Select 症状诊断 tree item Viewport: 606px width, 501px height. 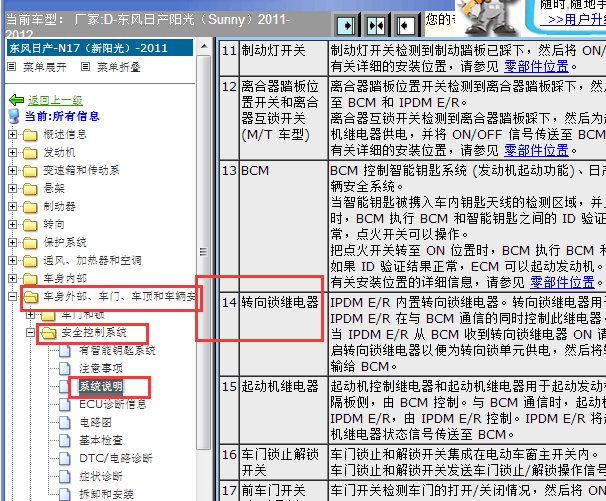101,476
